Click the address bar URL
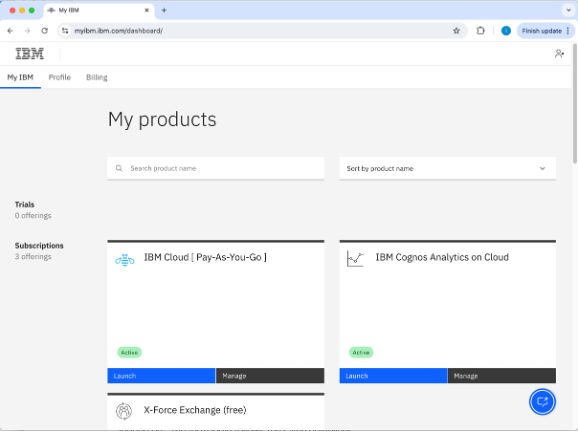 pyautogui.click(x=118, y=31)
